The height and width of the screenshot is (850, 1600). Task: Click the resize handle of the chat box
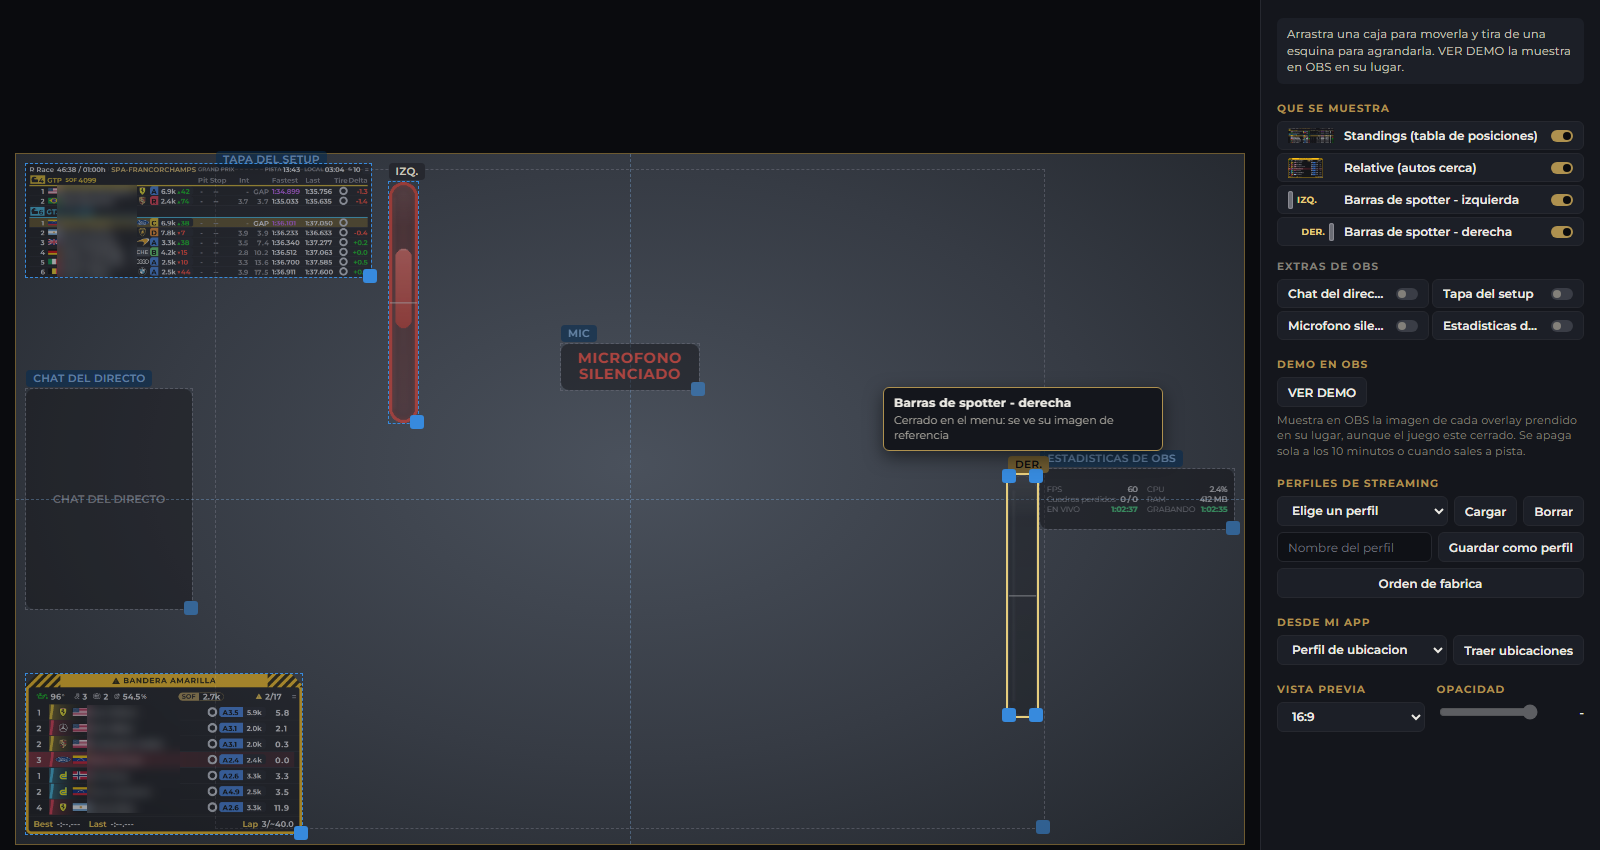pos(191,608)
